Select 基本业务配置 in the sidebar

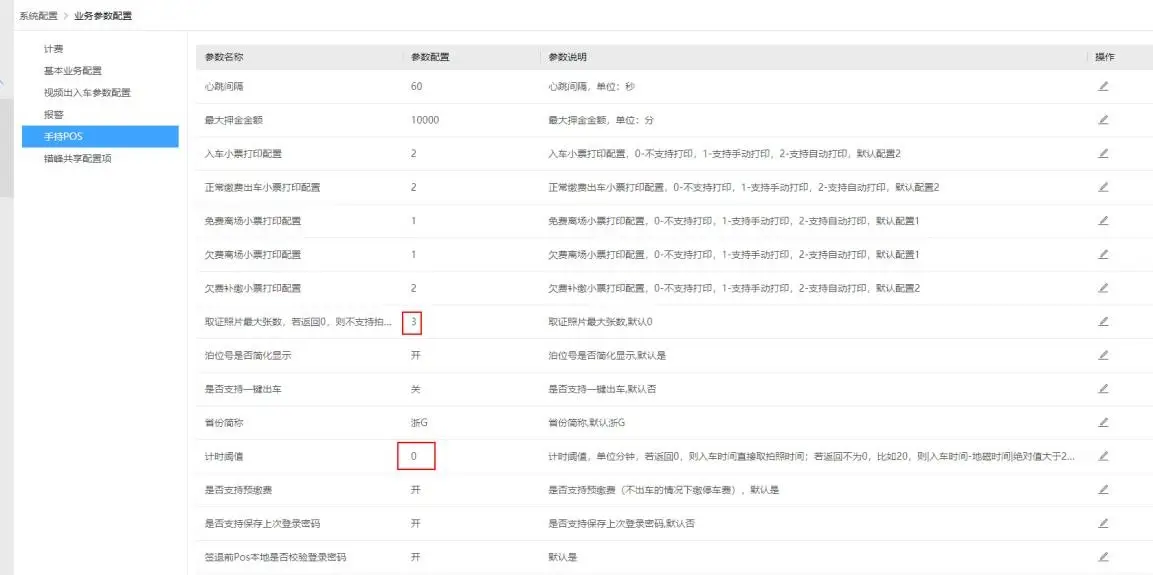[x=72, y=71]
